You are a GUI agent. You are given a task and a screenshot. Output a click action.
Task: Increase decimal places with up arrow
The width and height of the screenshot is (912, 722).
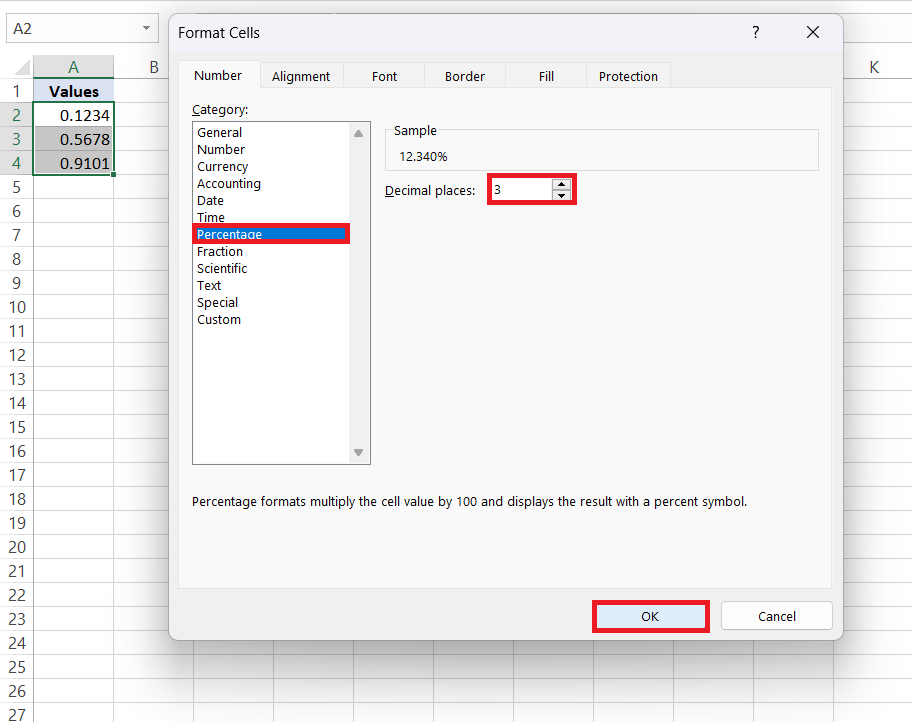pyautogui.click(x=561, y=184)
